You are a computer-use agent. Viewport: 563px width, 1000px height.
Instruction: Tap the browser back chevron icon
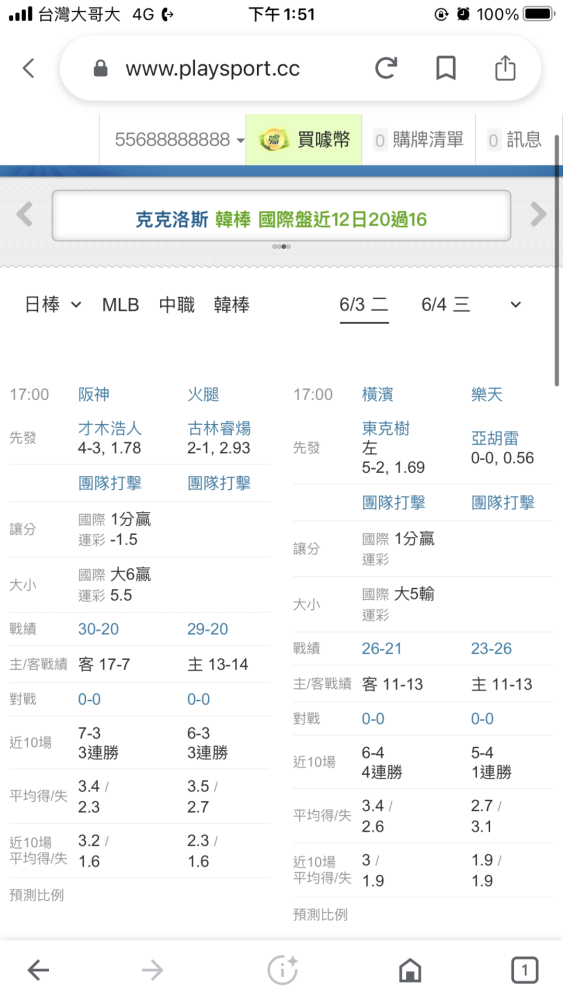[x=28, y=68]
